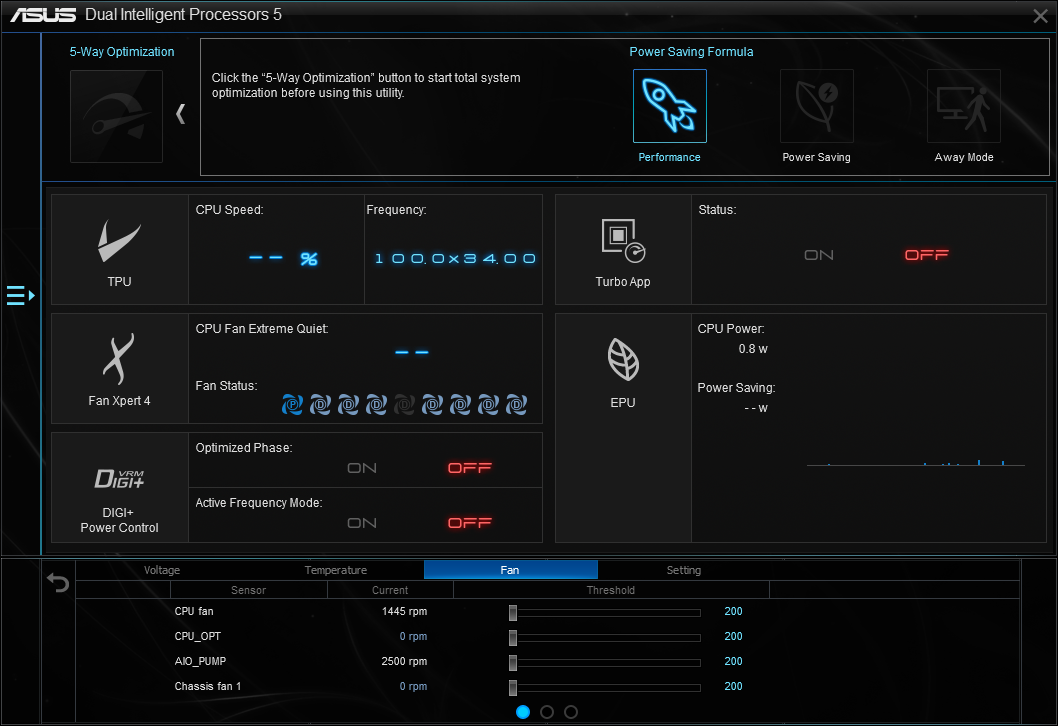Viewport: 1058px width, 726px height.
Task: Expand the left sidebar menu
Action: click(20, 296)
